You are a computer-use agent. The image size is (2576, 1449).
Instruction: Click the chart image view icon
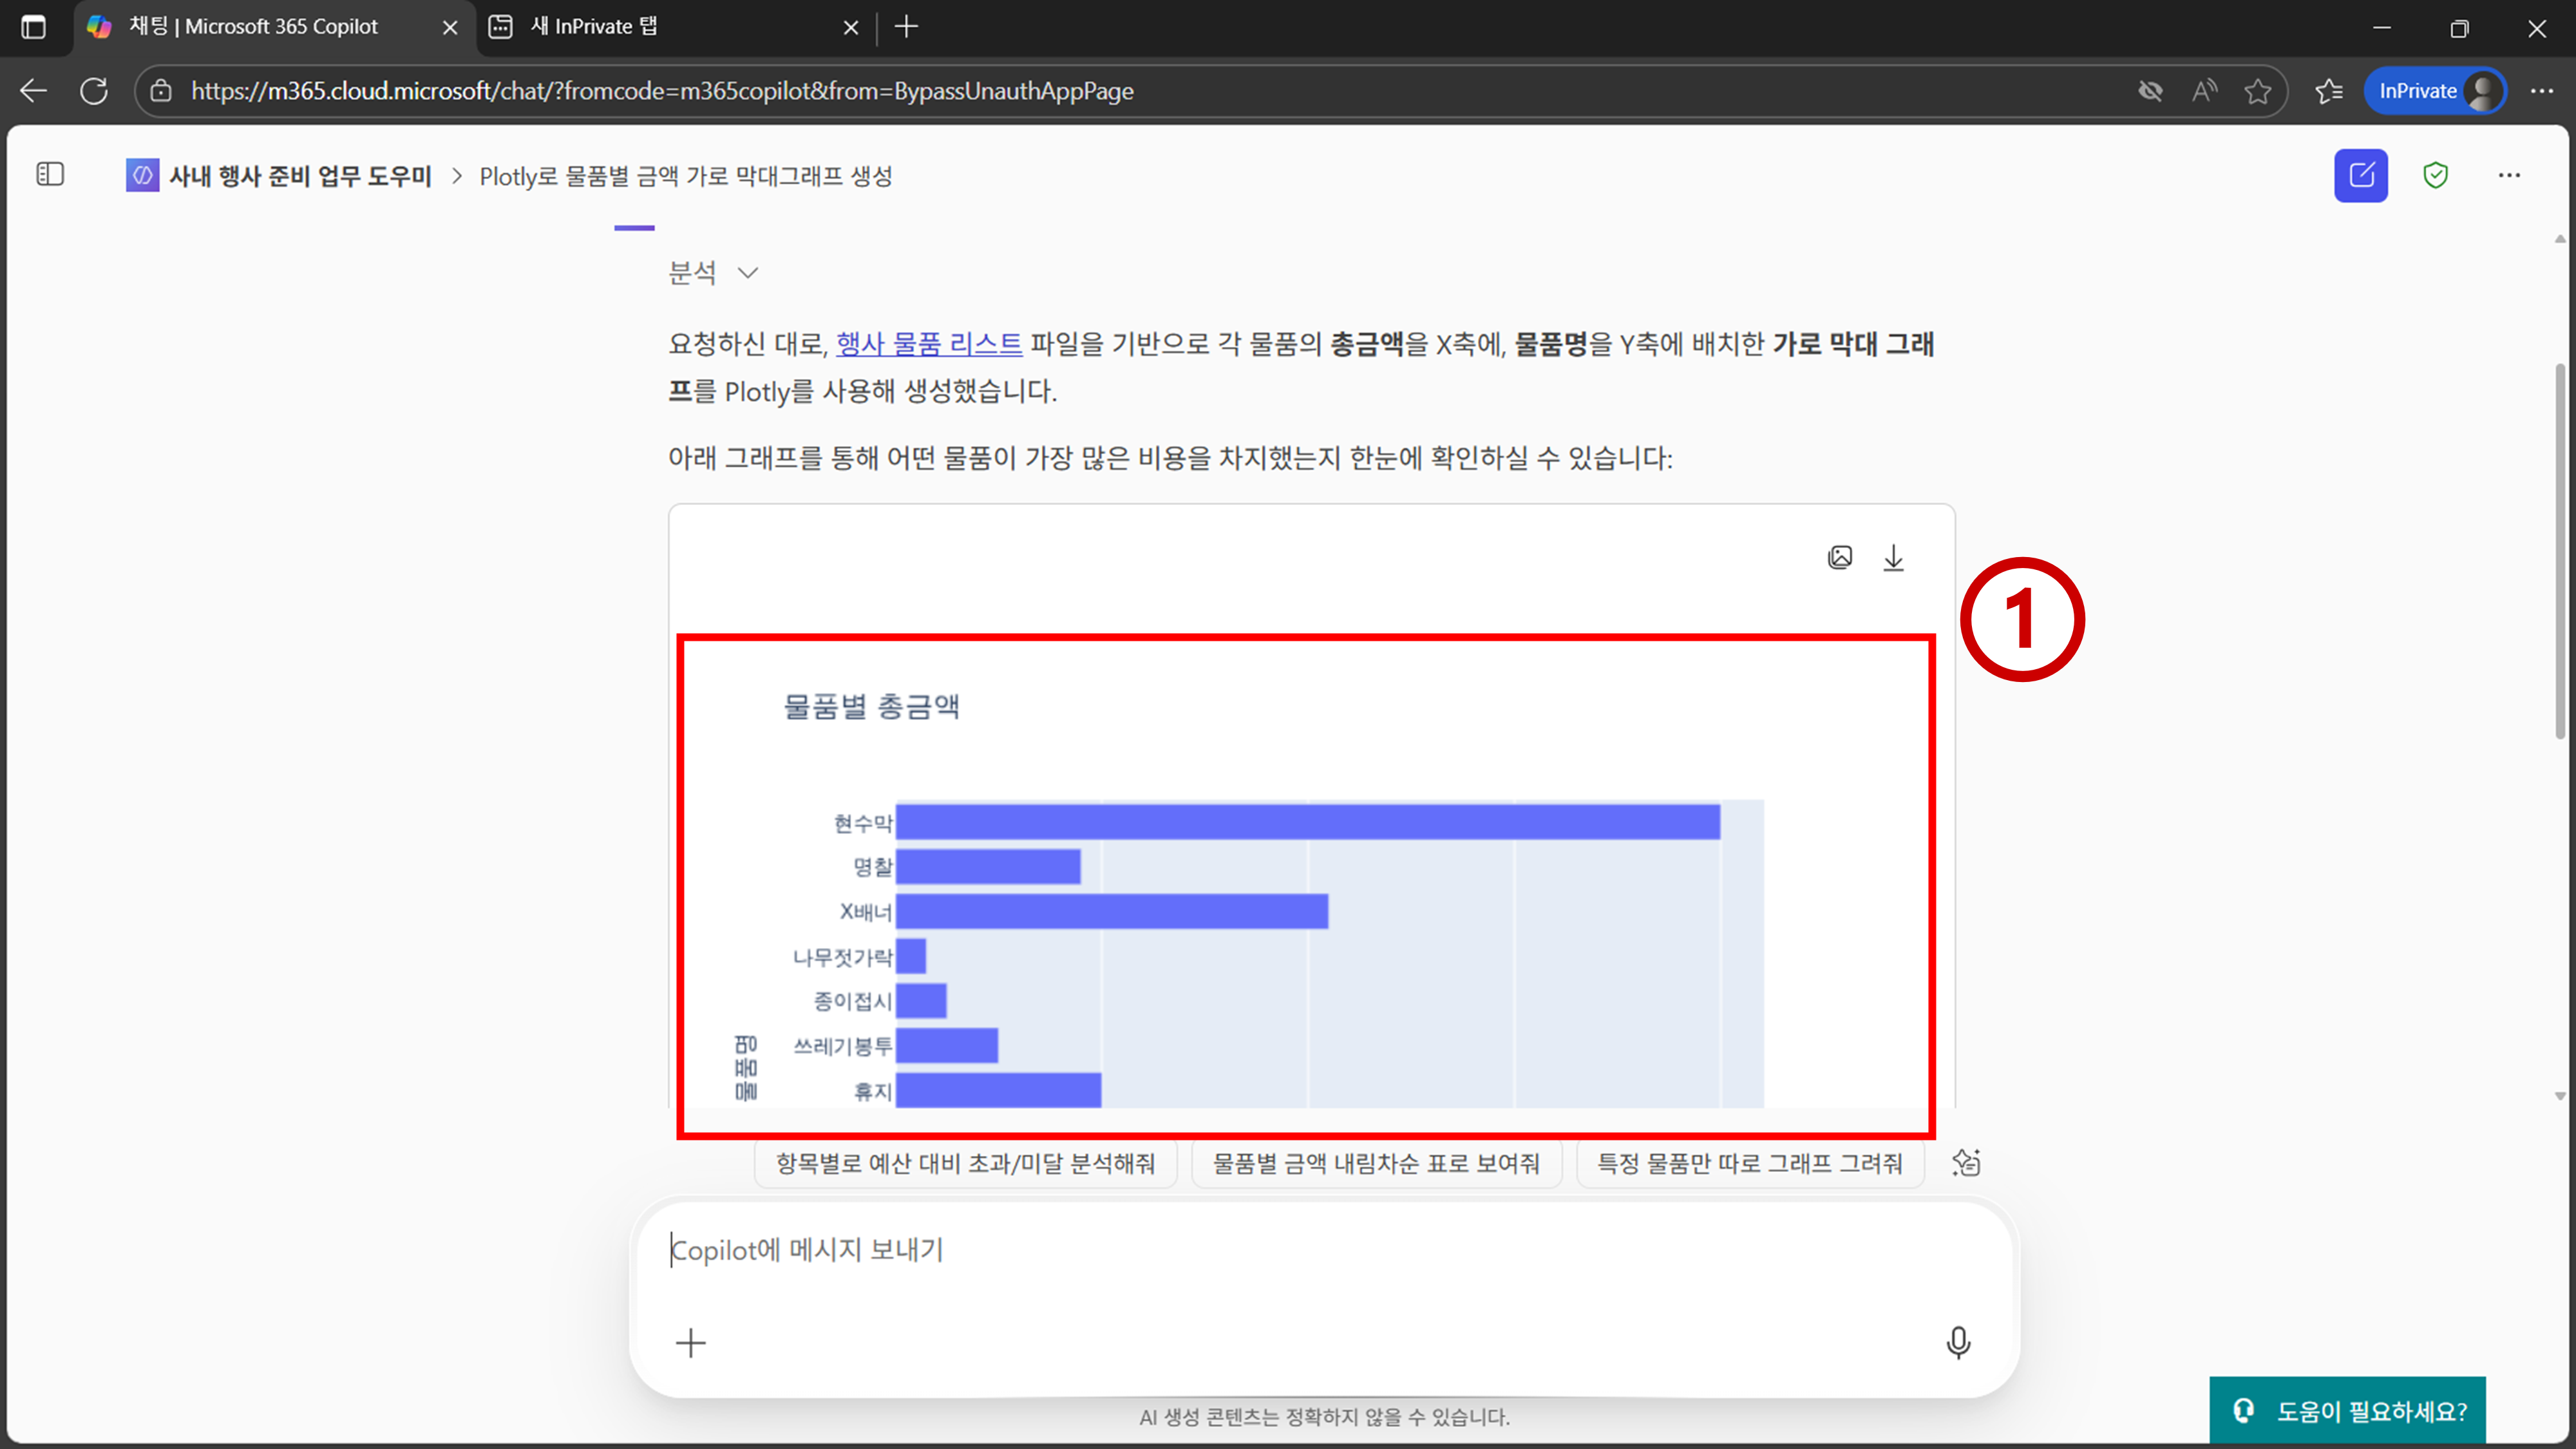tap(1839, 558)
